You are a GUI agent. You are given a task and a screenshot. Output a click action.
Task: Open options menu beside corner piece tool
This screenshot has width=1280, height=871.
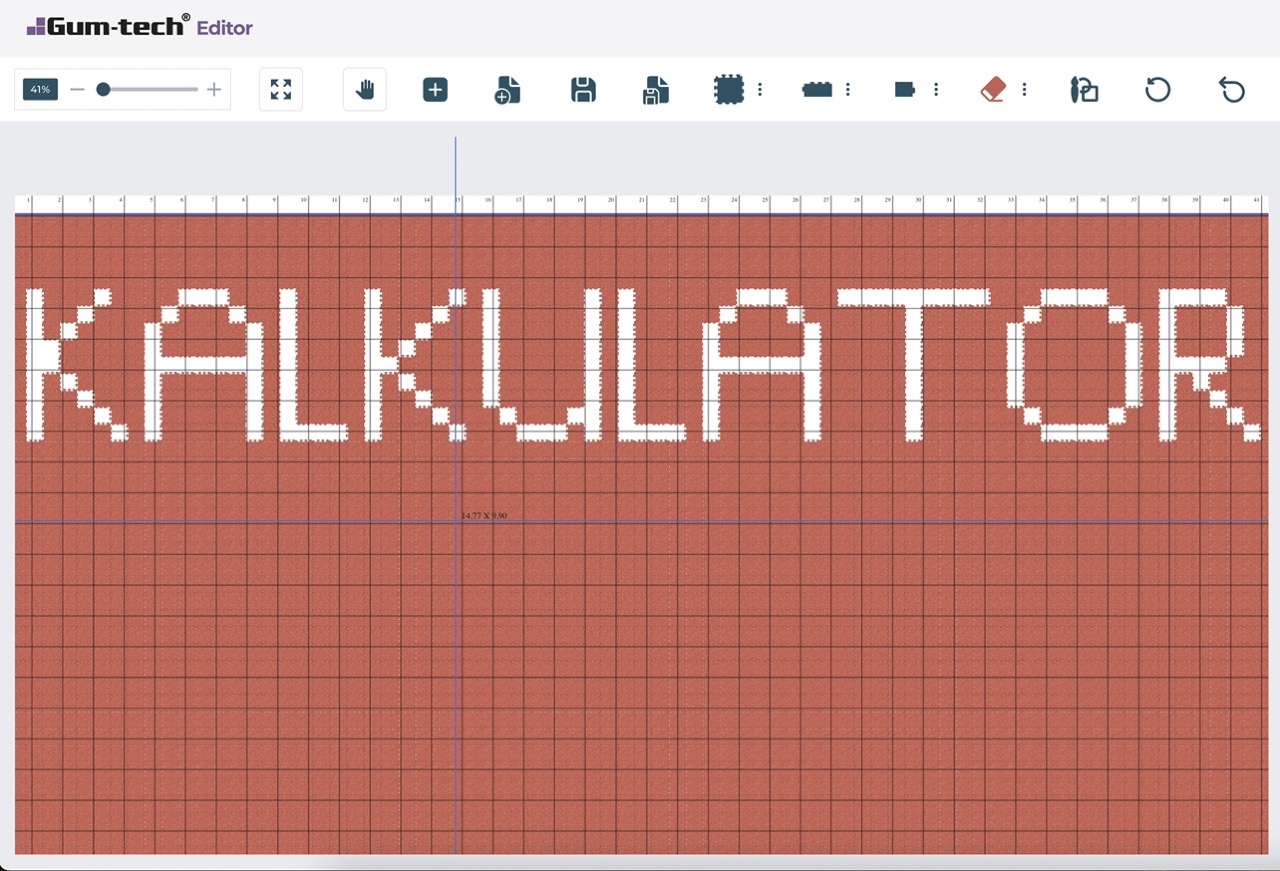pos(936,90)
